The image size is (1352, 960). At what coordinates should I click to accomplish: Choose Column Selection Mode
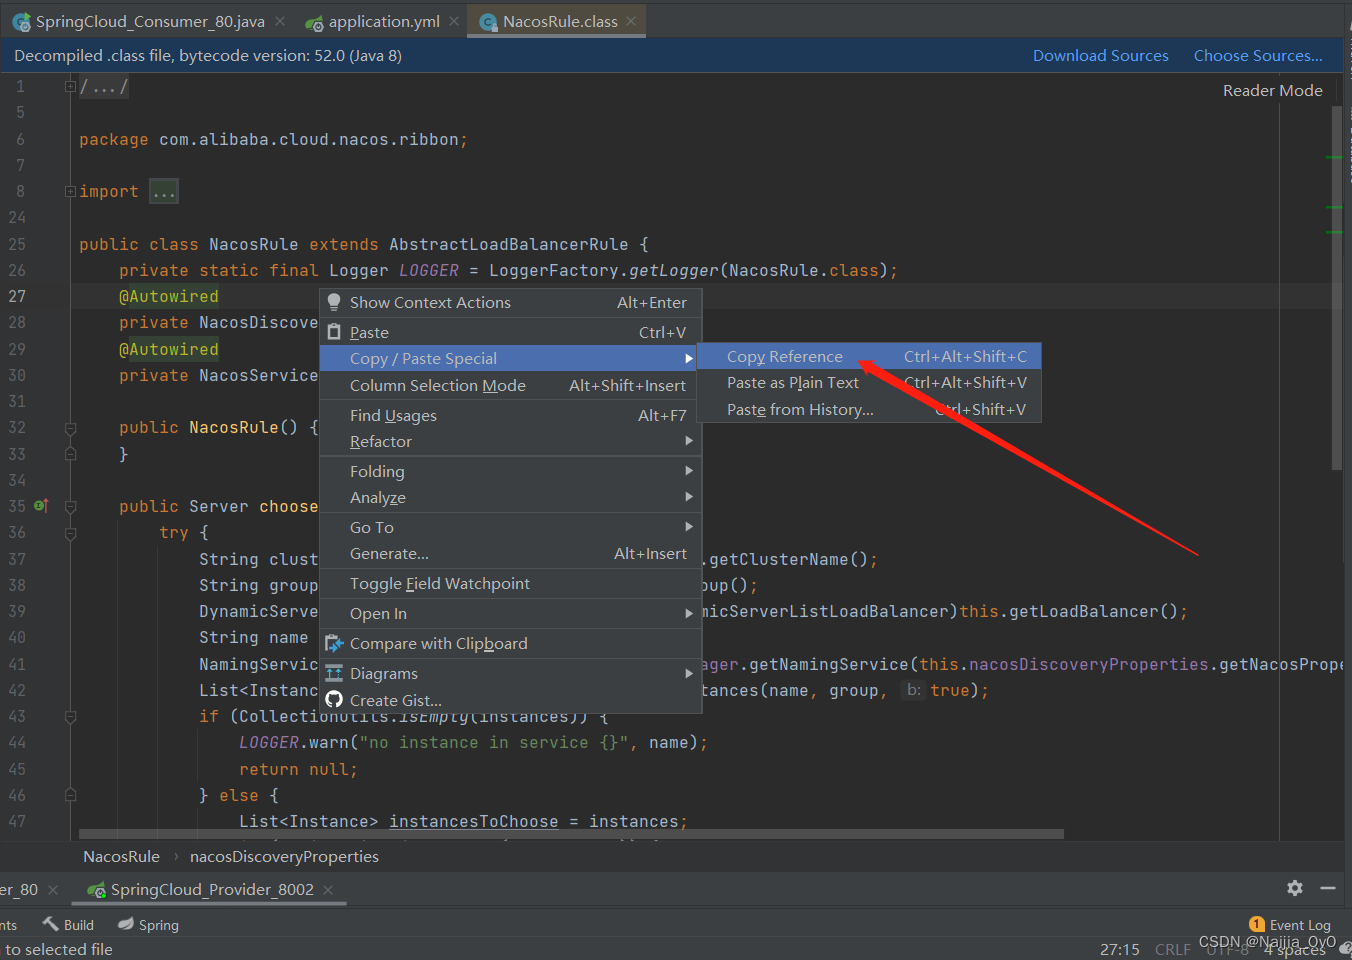tap(510, 386)
